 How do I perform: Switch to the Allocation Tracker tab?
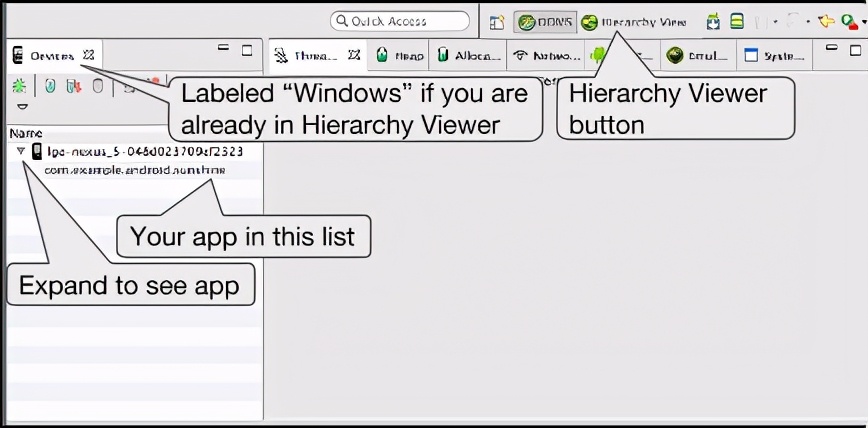(x=469, y=55)
